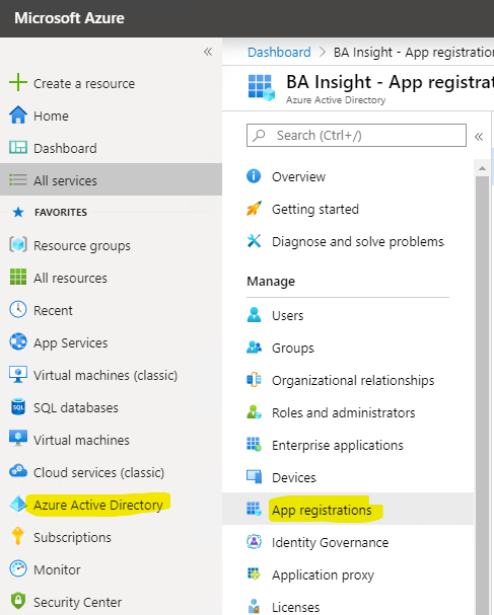Screen dimensions: 494x615
Task: Click the App Services globe icon
Action: [18, 342]
